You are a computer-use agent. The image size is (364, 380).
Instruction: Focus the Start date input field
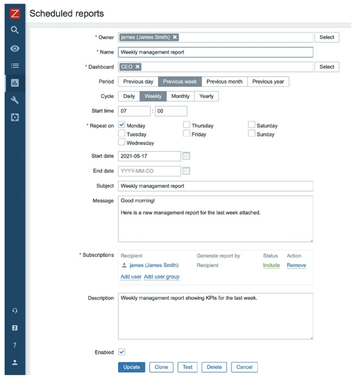pyautogui.click(x=149, y=156)
